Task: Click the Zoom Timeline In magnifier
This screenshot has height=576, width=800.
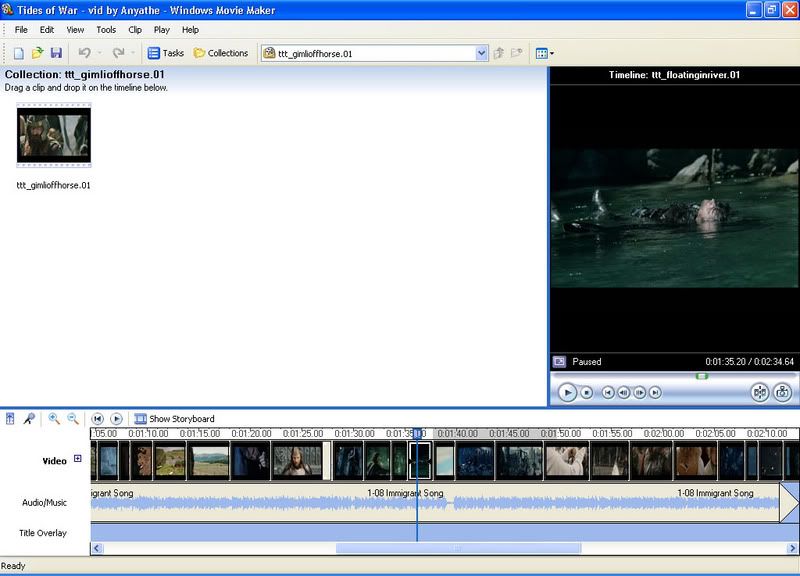Action: tap(54, 419)
